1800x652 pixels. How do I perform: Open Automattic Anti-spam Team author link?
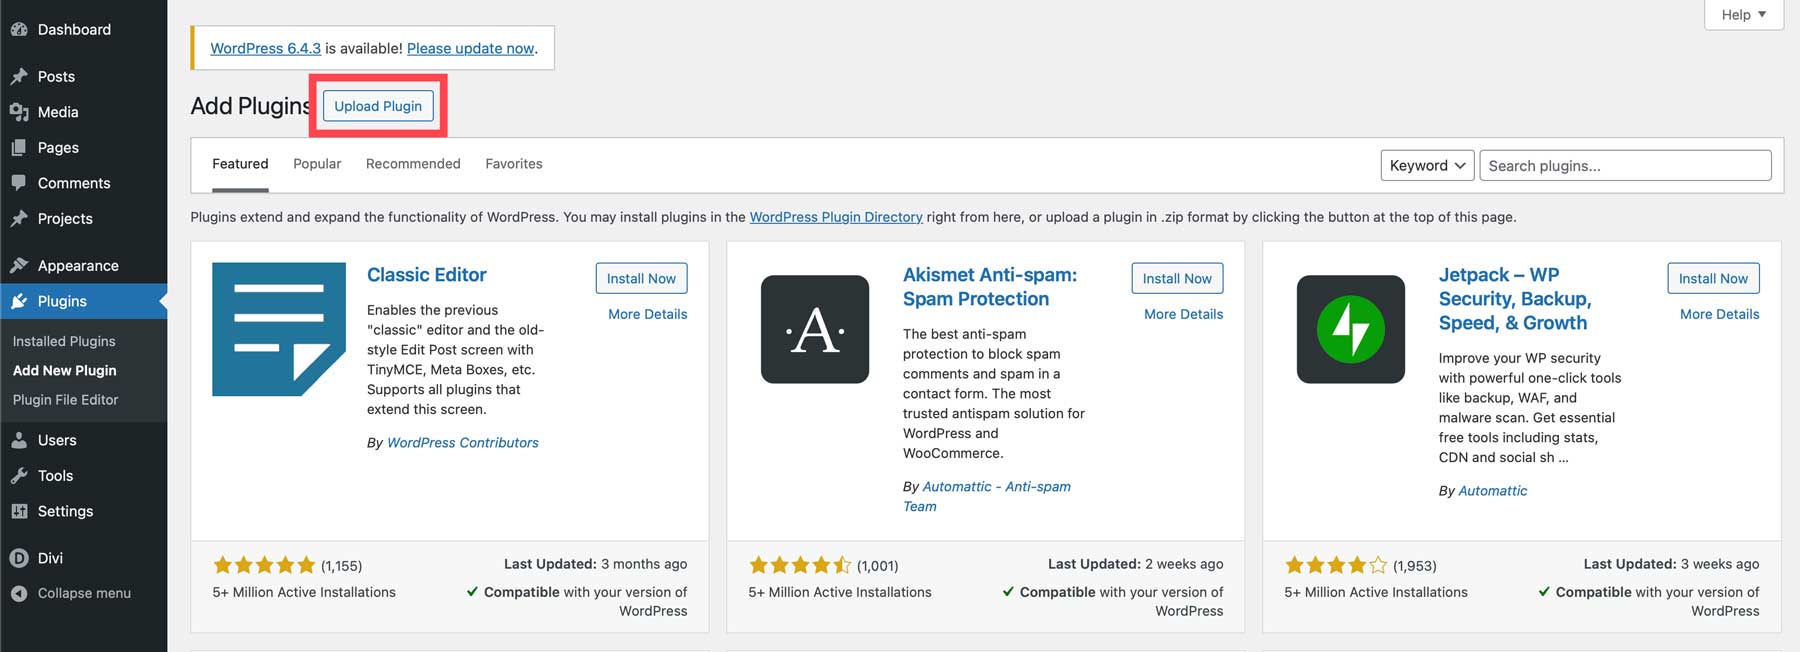987,496
